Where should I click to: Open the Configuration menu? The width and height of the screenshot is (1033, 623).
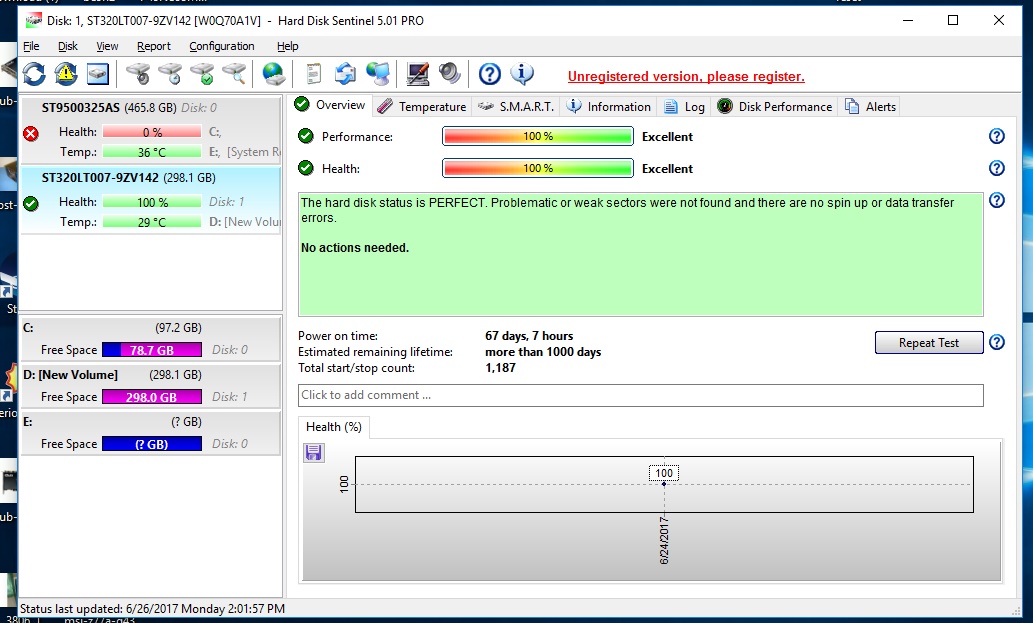coord(221,46)
